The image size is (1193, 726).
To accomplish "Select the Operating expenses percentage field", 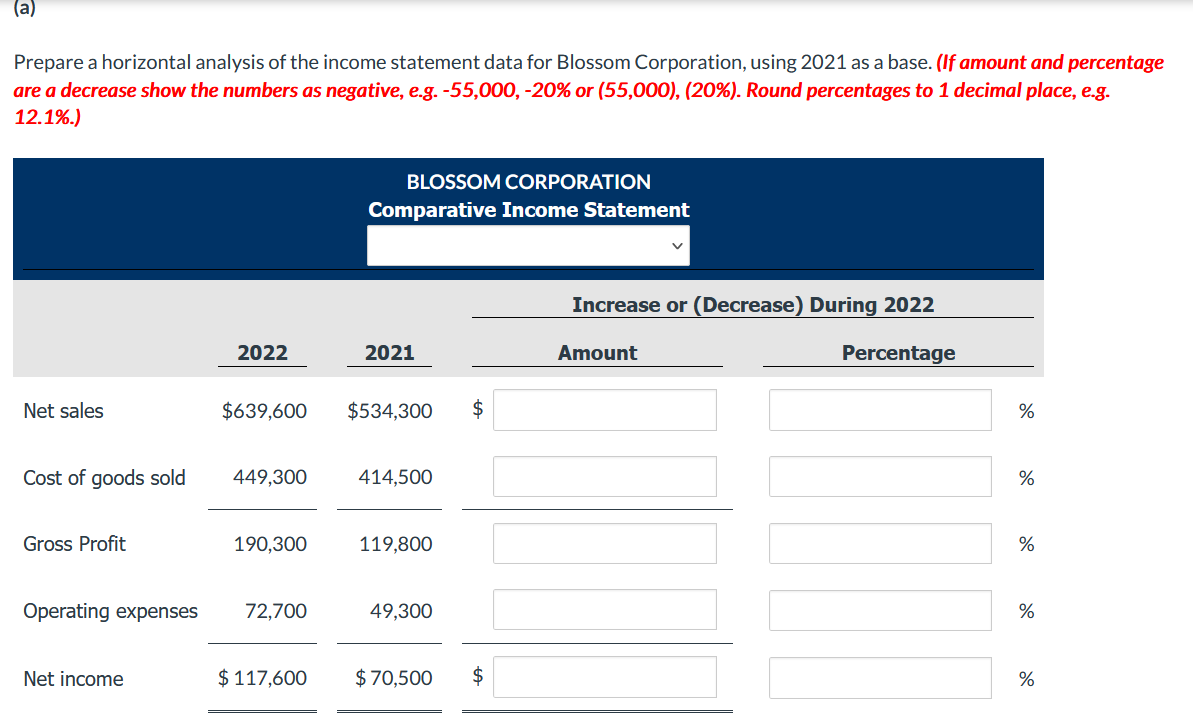I will pyautogui.click(x=879, y=609).
